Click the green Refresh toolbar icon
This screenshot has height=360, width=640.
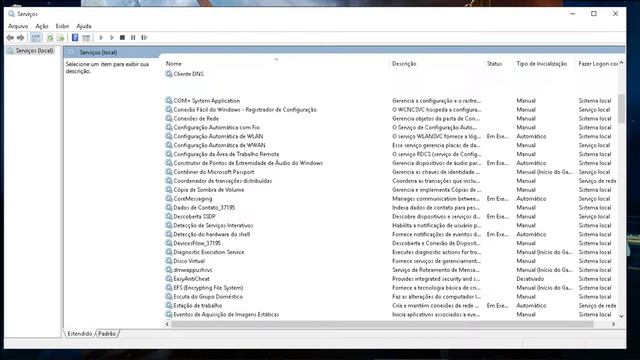[x=50, y=38]
